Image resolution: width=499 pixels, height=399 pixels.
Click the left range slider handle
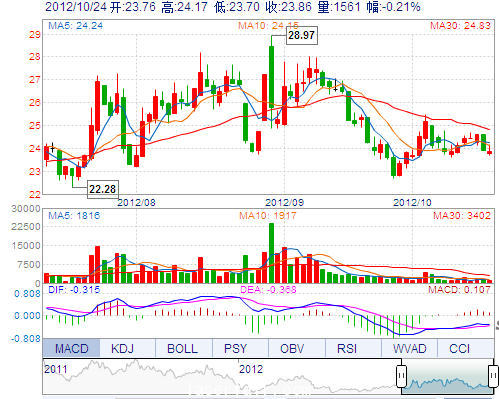click(x=402, y=376)
